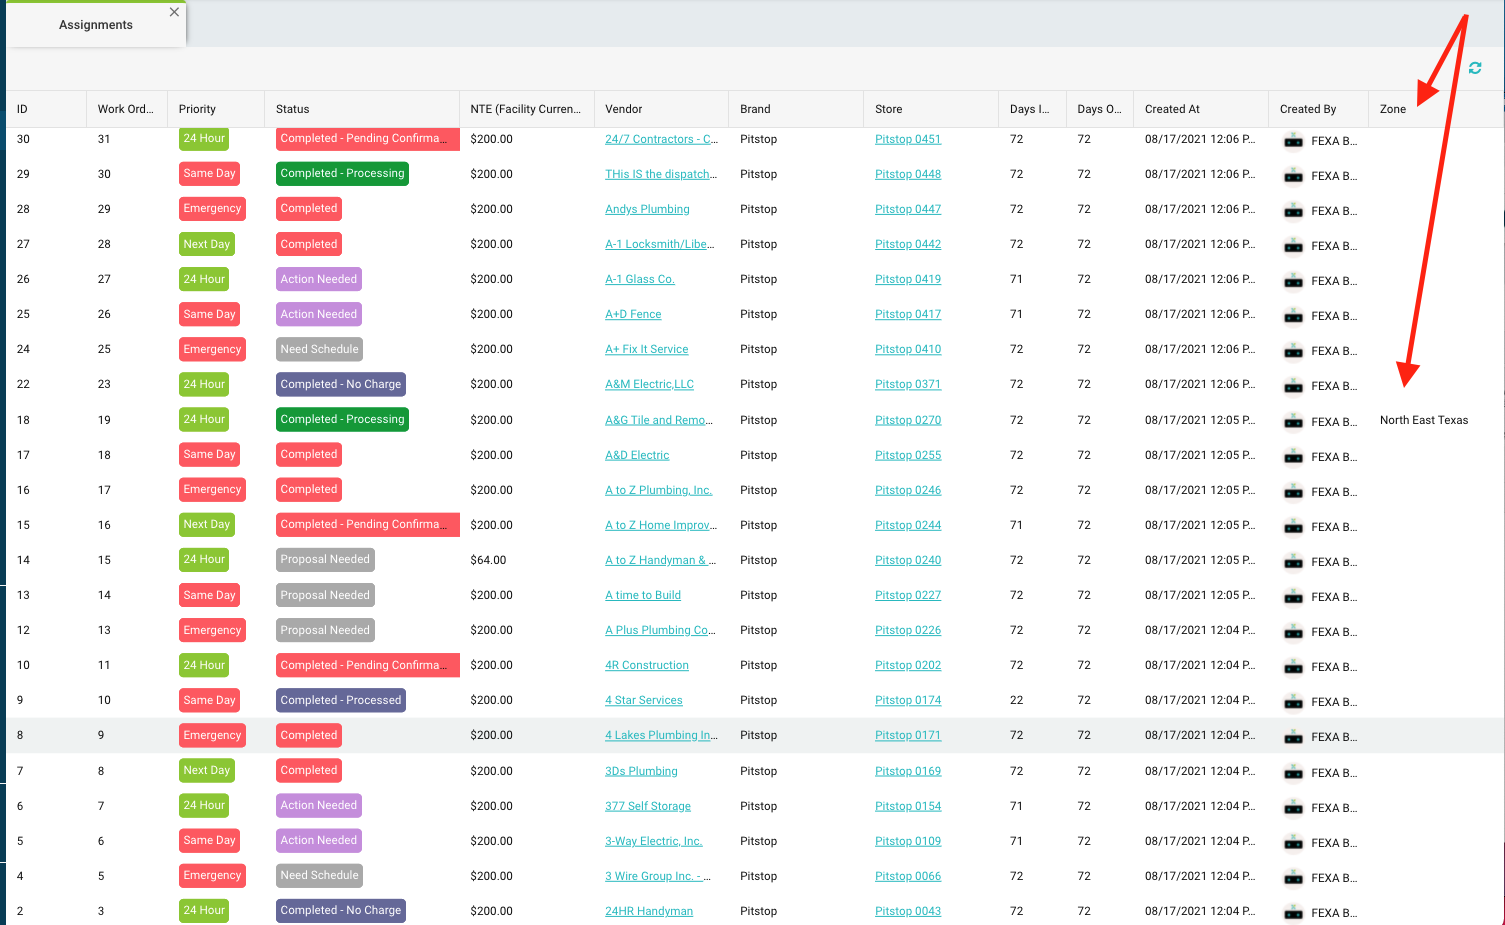Select the Assignments tab

click(x=95, y=25)
